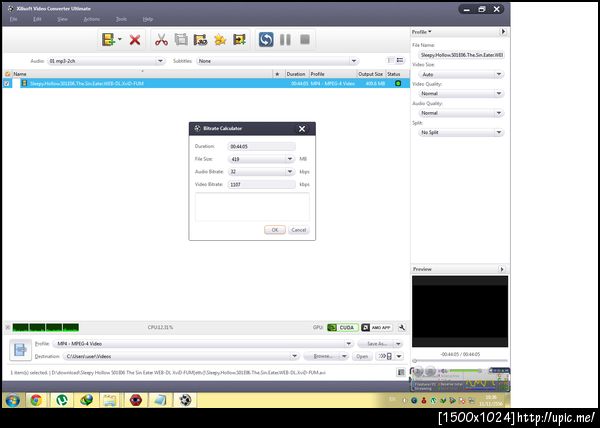600x428 pixels.
Task: Expand the Audio track dropdown
Action: click(x=160, y=61)
